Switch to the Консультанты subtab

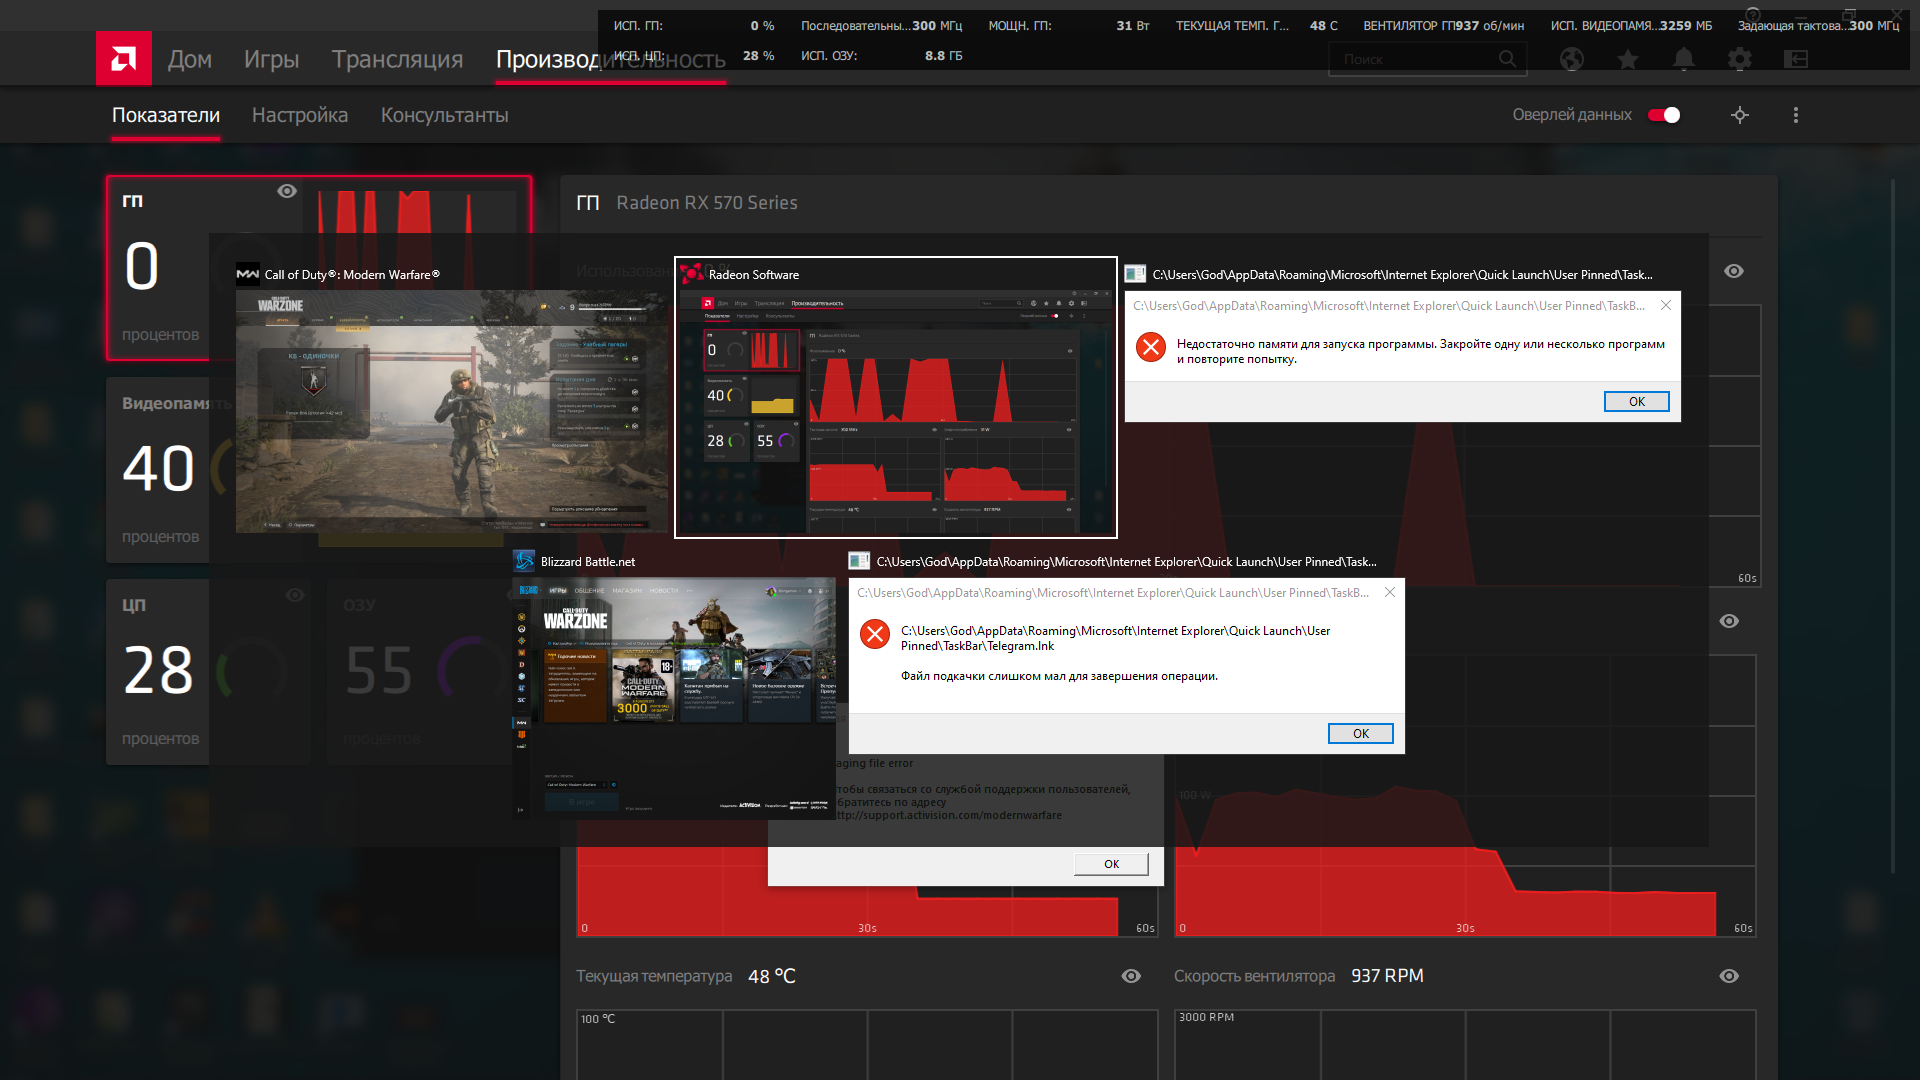444,115
